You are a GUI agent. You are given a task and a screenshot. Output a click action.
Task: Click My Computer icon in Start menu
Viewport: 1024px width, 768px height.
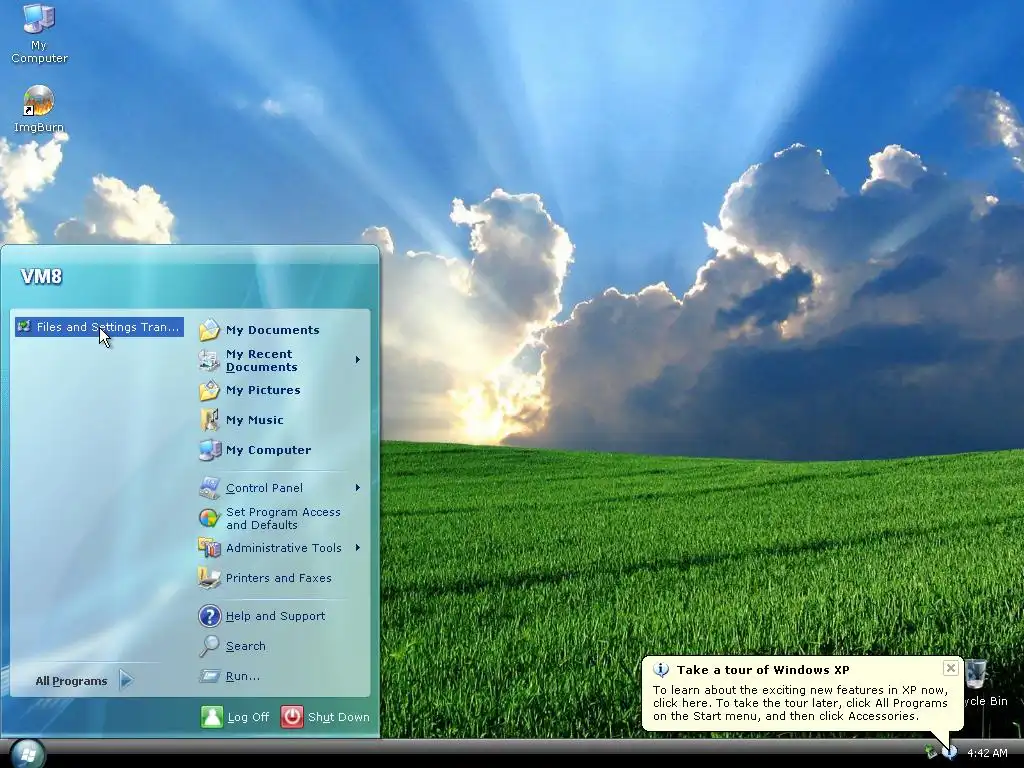coord(209,449)
